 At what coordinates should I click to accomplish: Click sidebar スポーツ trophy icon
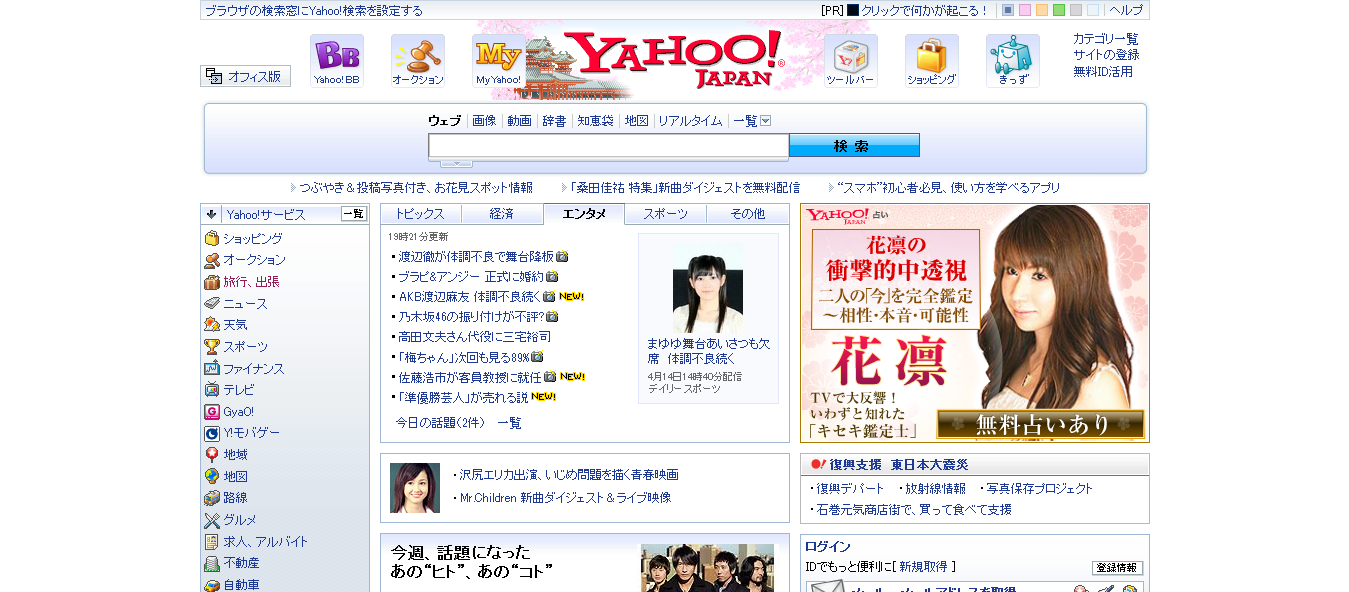[212, 347]
